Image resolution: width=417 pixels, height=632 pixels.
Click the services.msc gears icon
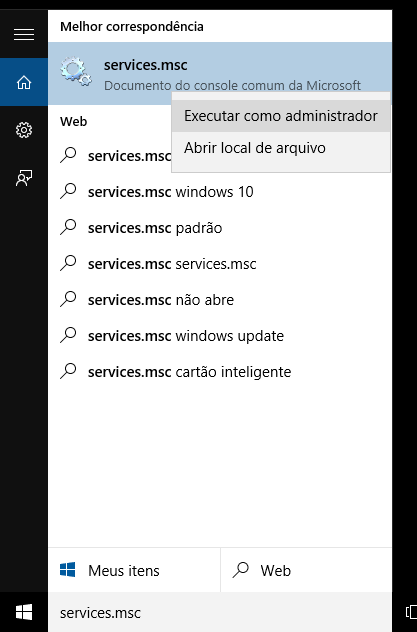(76, 73)
